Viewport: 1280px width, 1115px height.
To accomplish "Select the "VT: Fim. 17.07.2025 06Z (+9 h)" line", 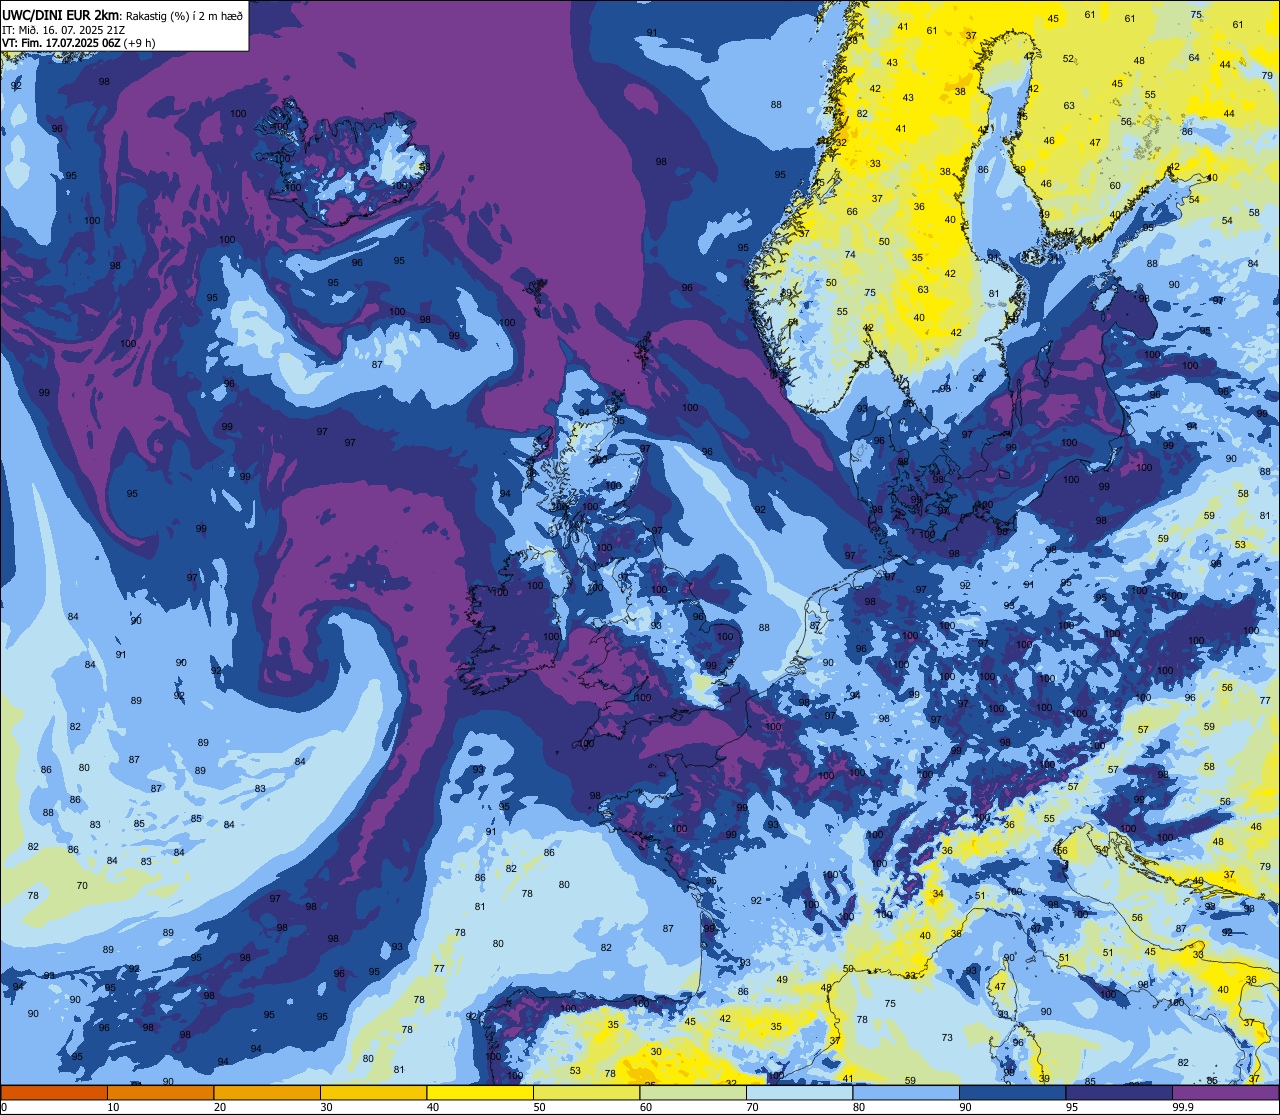I will [79, 43].
